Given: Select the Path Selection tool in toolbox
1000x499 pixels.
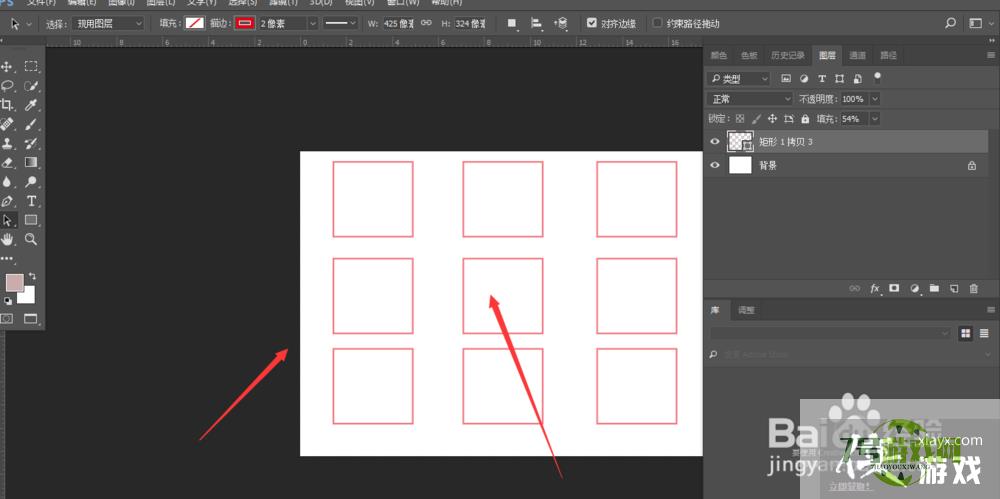Looking at the screenshot, I should (x=7, y=220).
